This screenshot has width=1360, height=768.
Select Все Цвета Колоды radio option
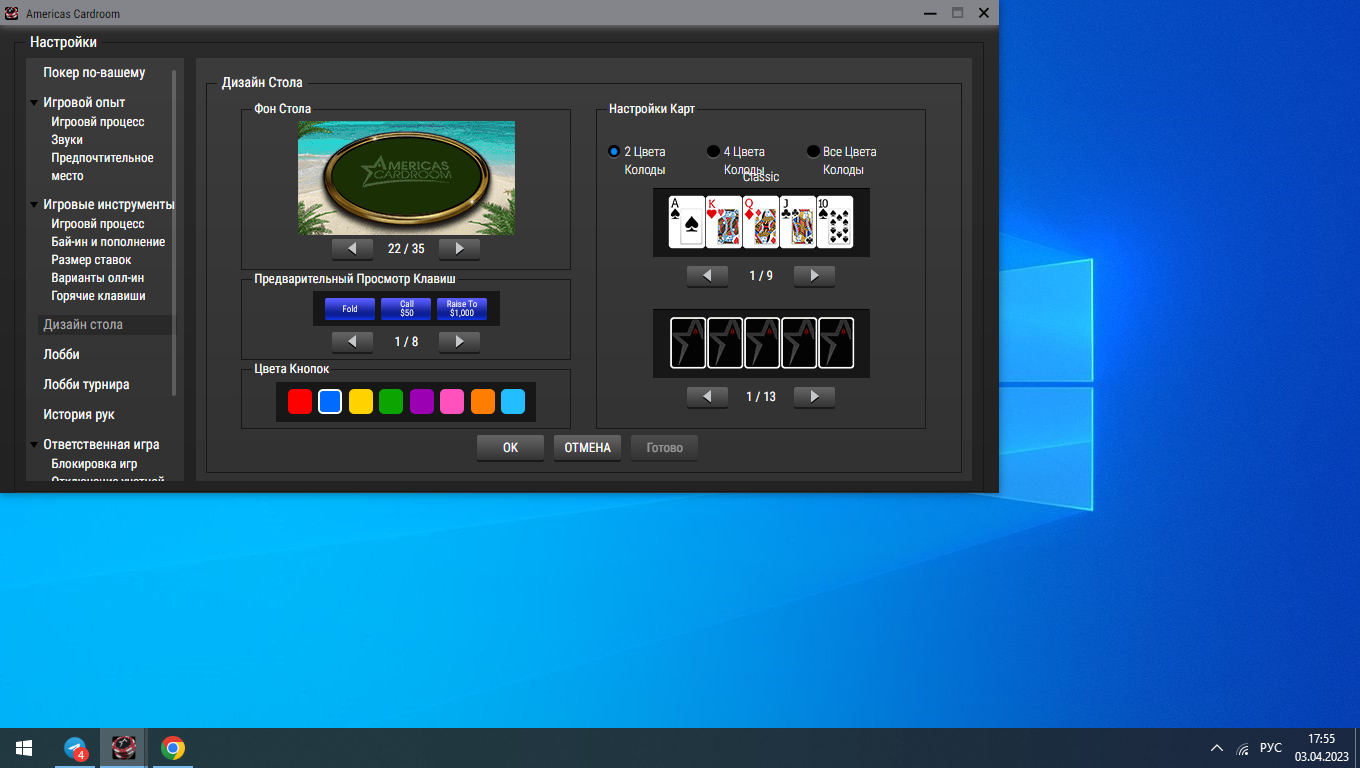pos(813,152)
